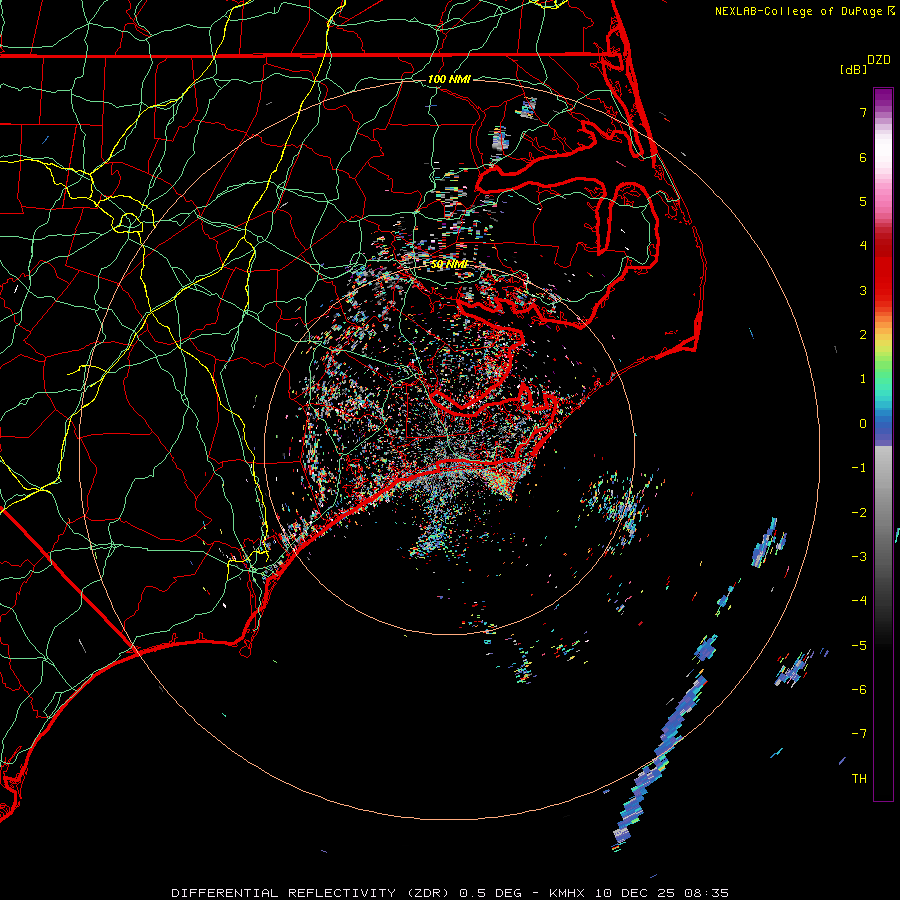
Task: Click the 6 value on color scale
Action: coord(863,157)
